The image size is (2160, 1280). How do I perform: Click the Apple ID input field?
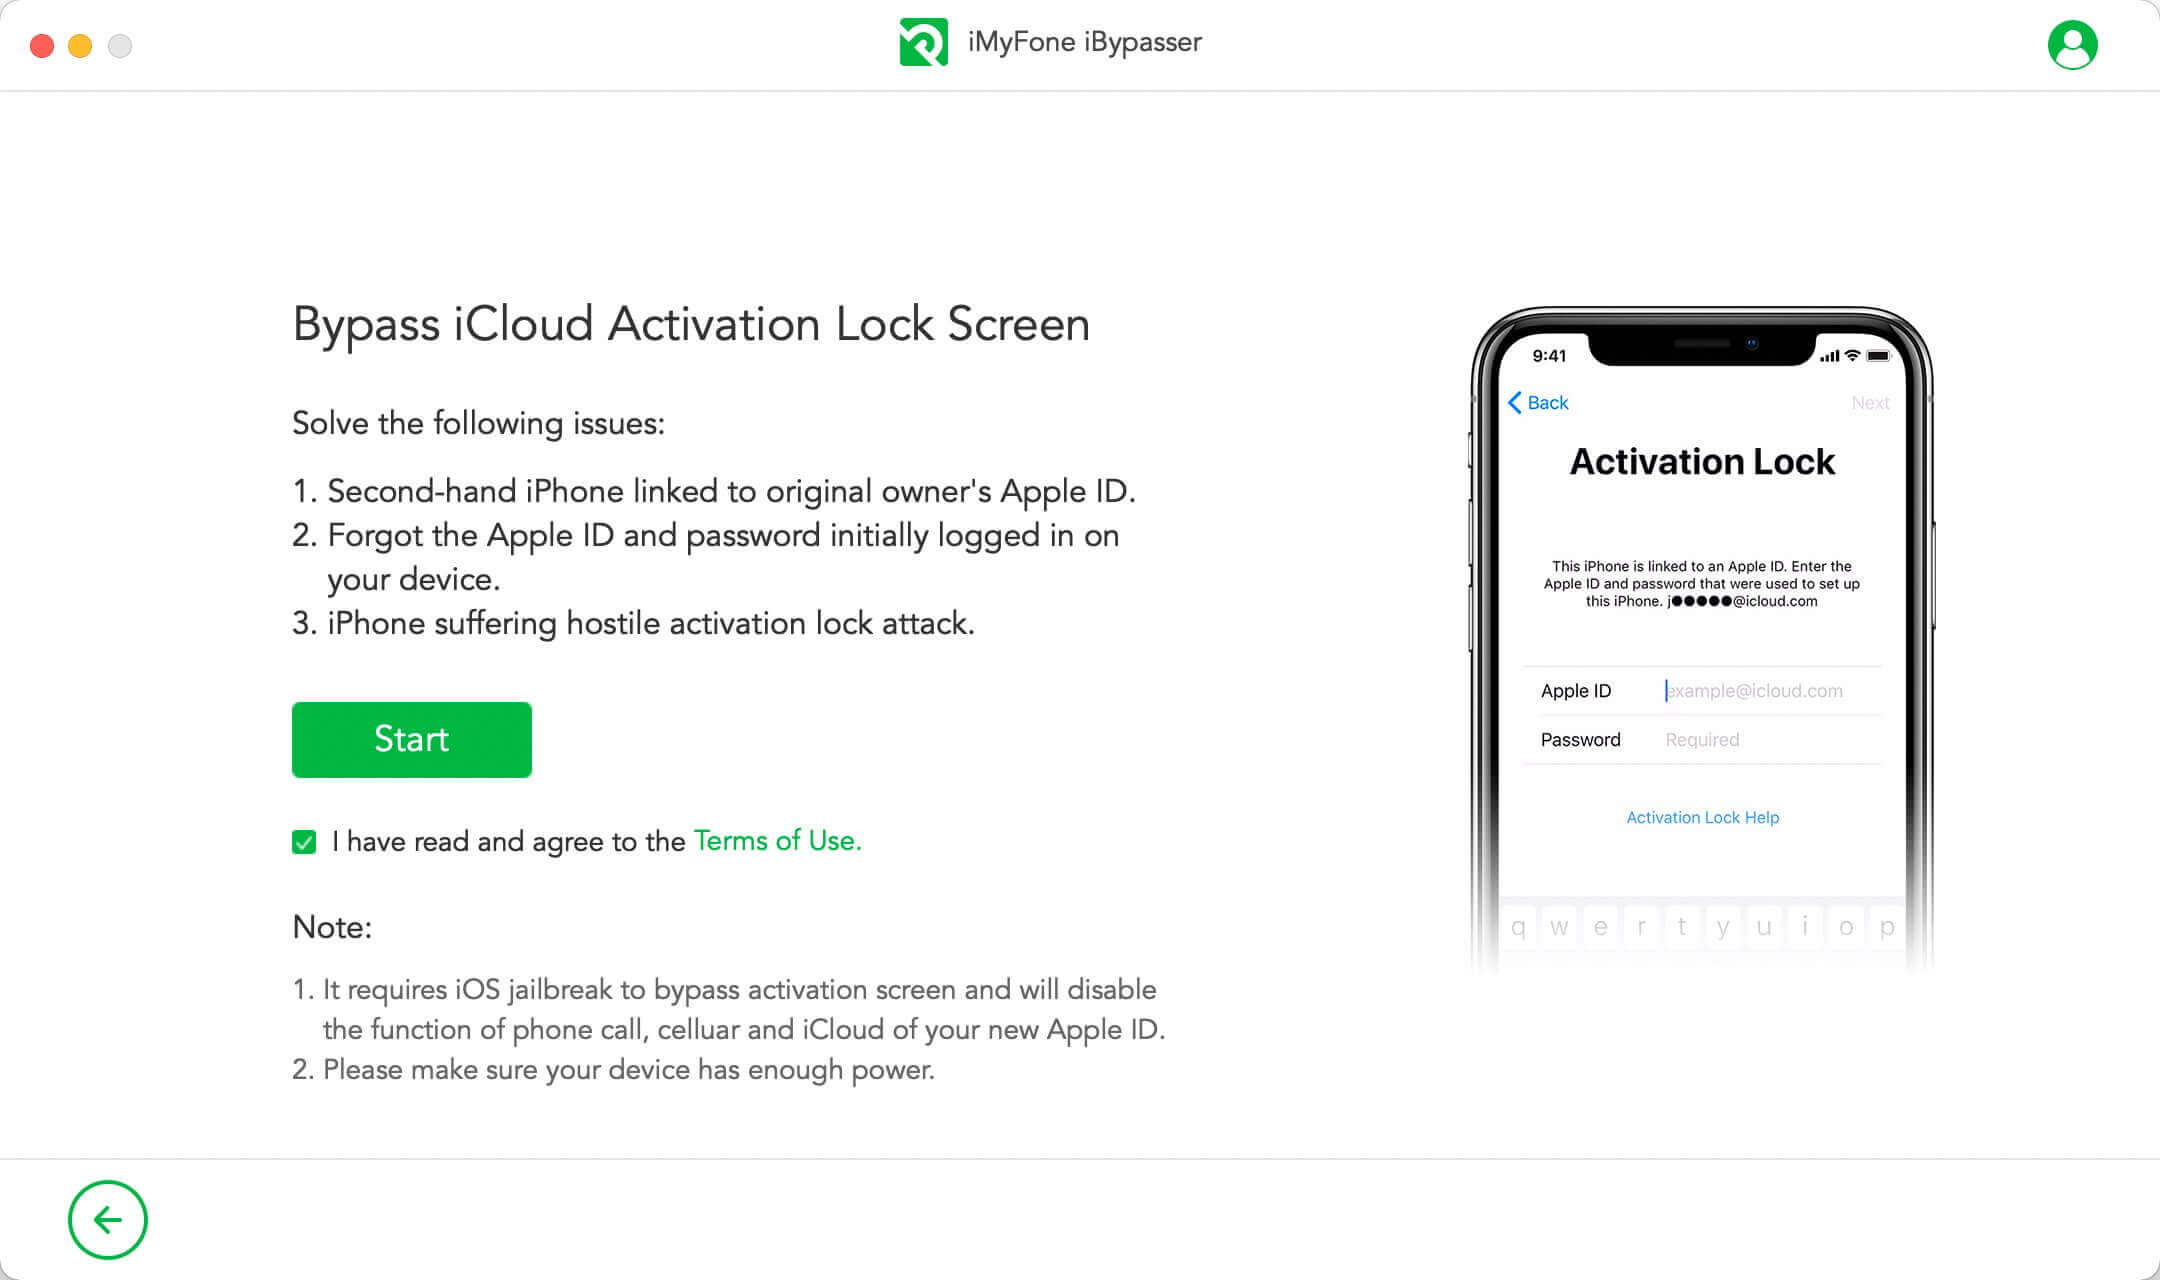[1768, 690]
